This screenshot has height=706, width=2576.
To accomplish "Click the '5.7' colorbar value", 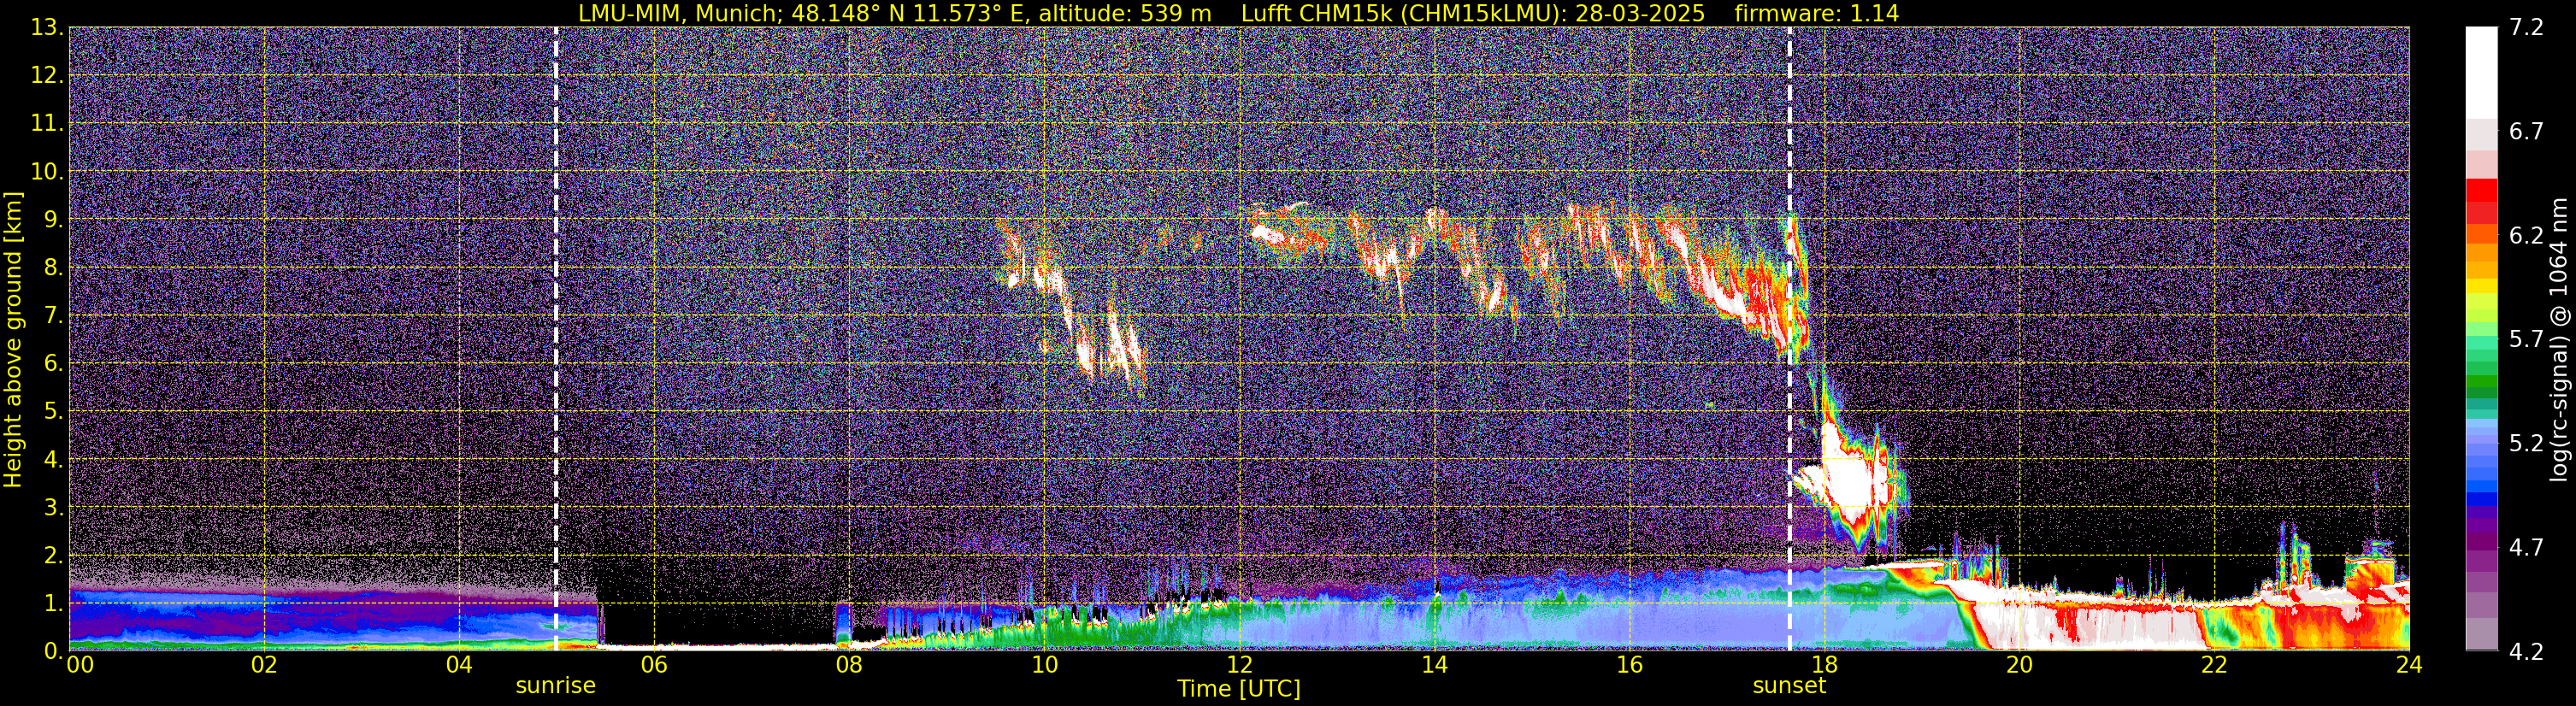I will pos(2526,340).
